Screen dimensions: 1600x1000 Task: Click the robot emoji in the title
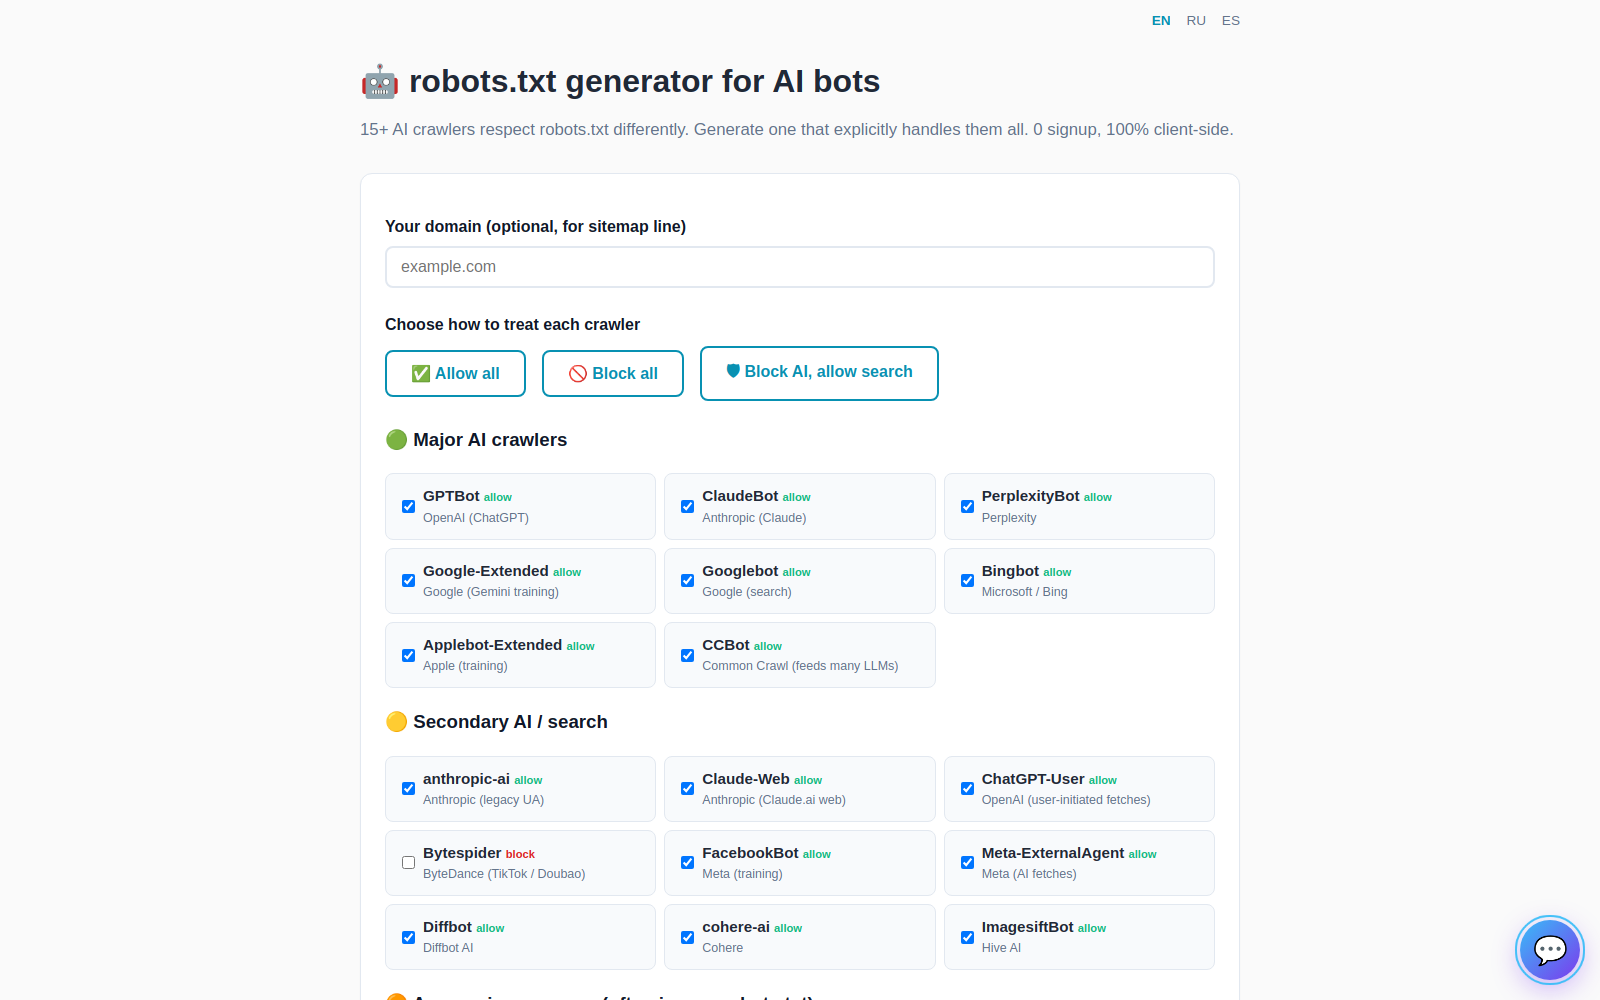tap(380, 81)
